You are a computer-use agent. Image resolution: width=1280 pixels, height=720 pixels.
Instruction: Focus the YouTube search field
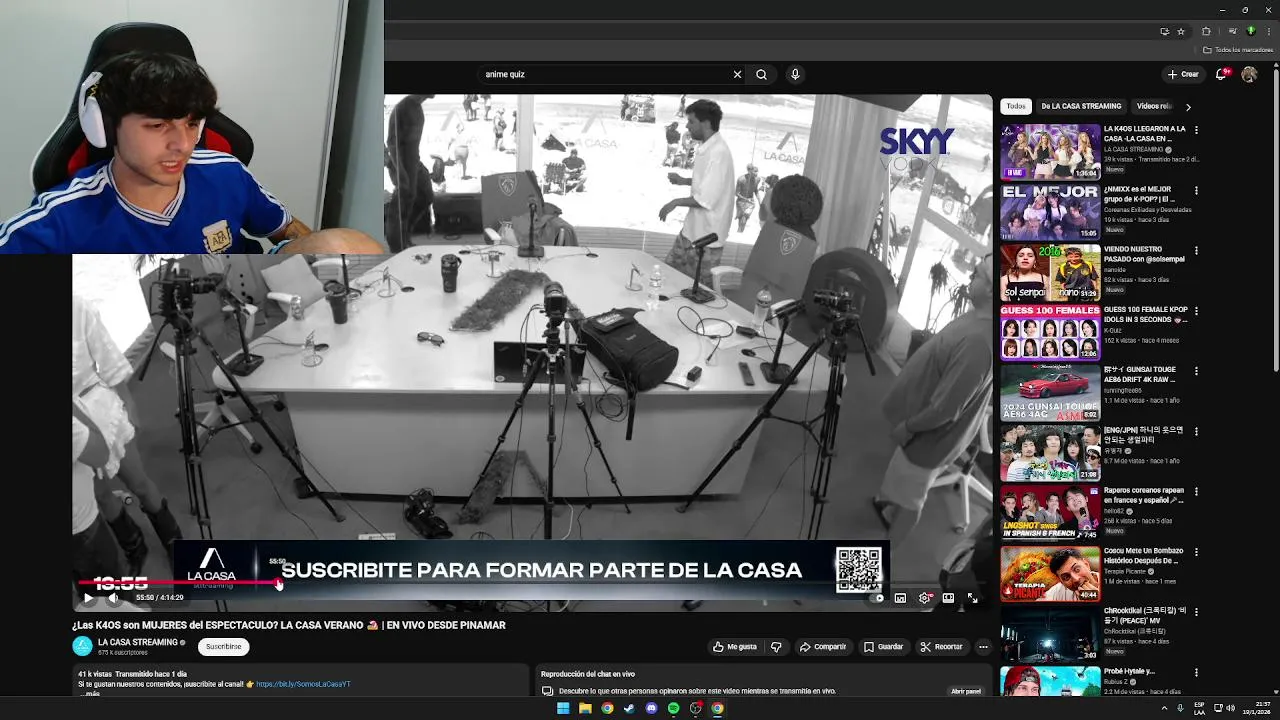click(605, 74)
